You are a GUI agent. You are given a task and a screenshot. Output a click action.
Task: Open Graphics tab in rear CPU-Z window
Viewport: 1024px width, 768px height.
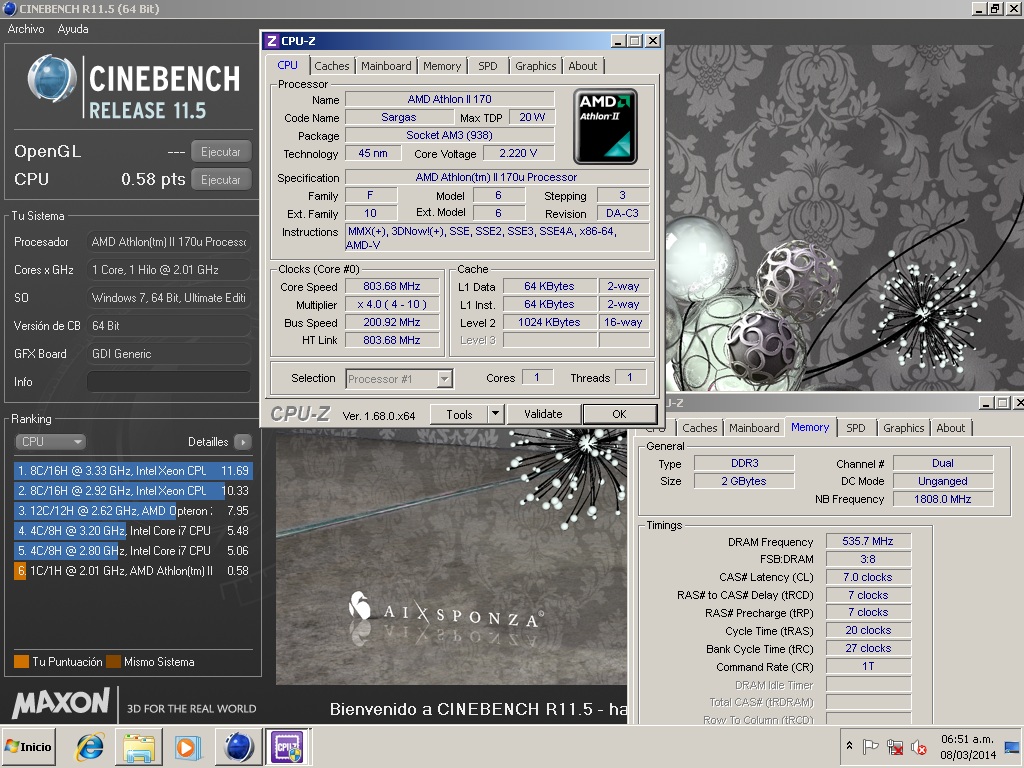pos(903,428)
